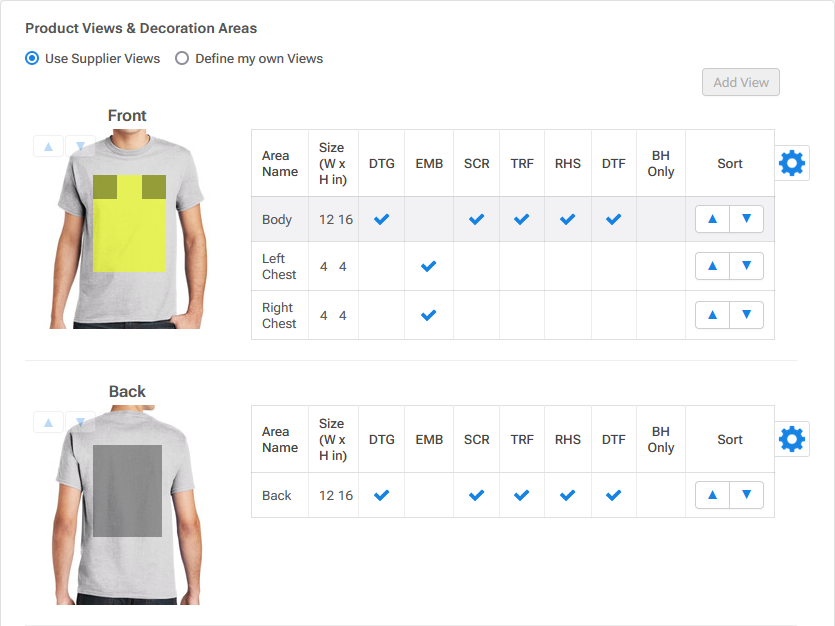This screenshot has width=835, height=626.
Task: Click the down arrow above Front shirt thumbnail
Action: [x=80, y=146]
